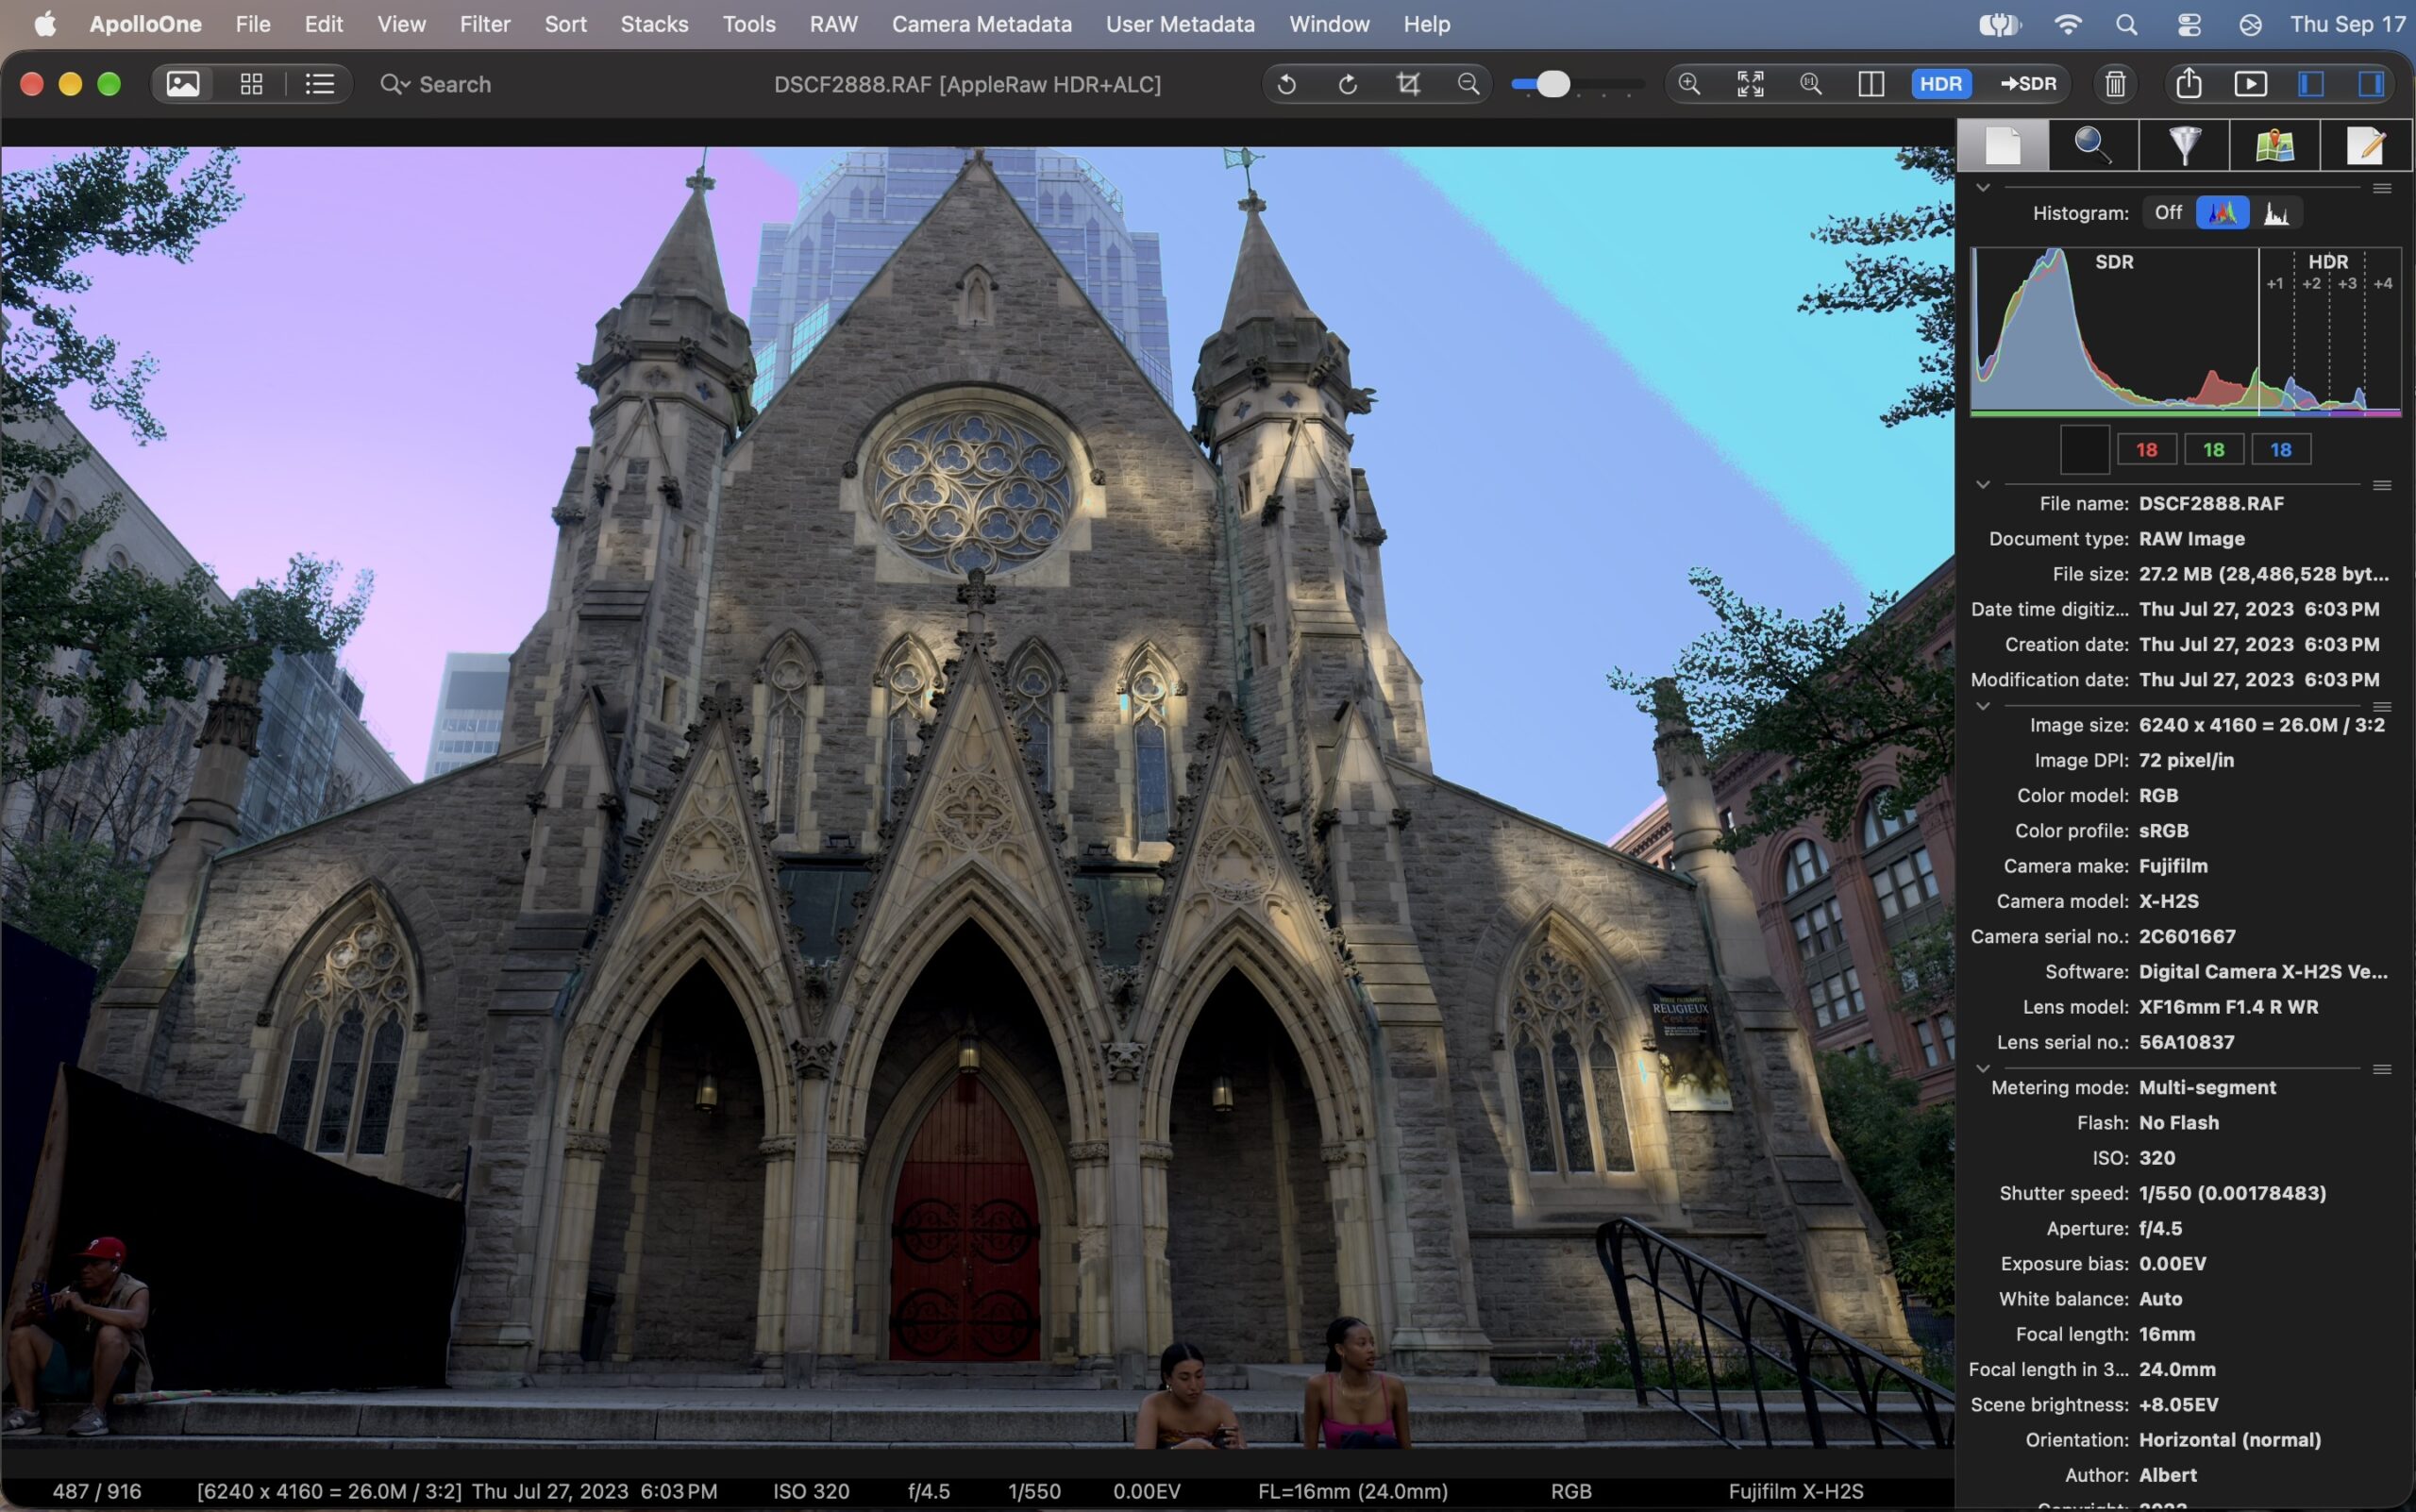
Task: Collapse the Metering mode section chevron
Action: point(1983,1068)
